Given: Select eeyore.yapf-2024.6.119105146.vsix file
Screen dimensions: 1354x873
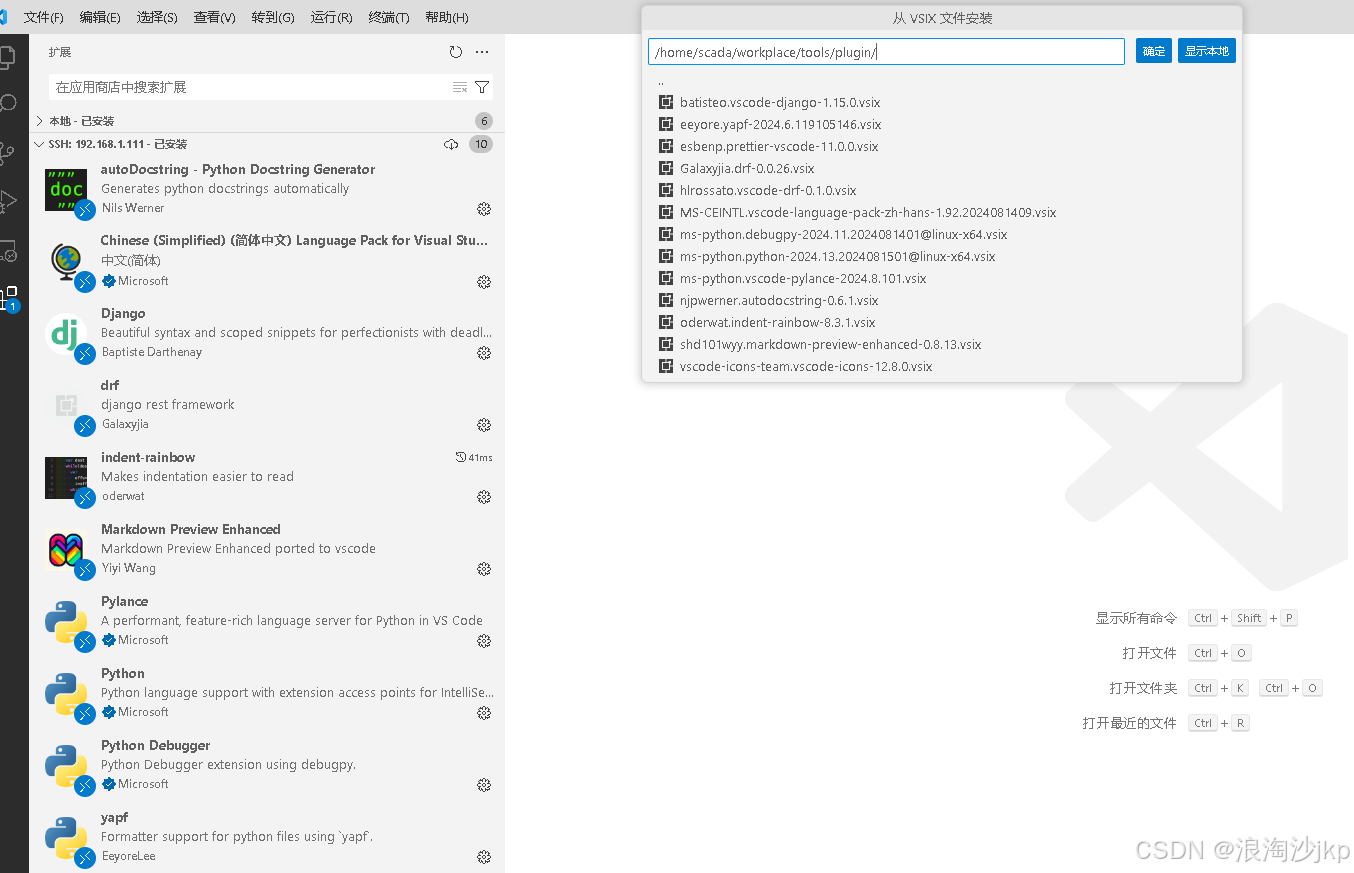Looking at the screenshot, I should 942,125.
